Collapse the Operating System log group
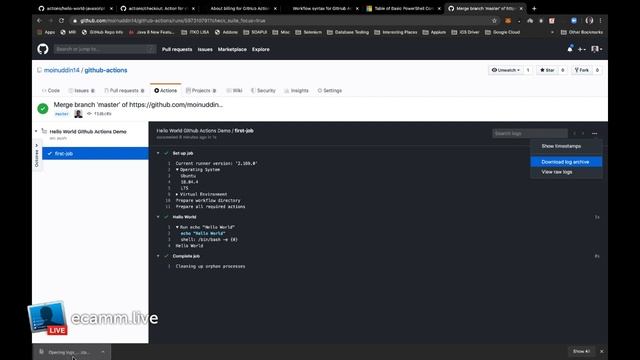 177,169
